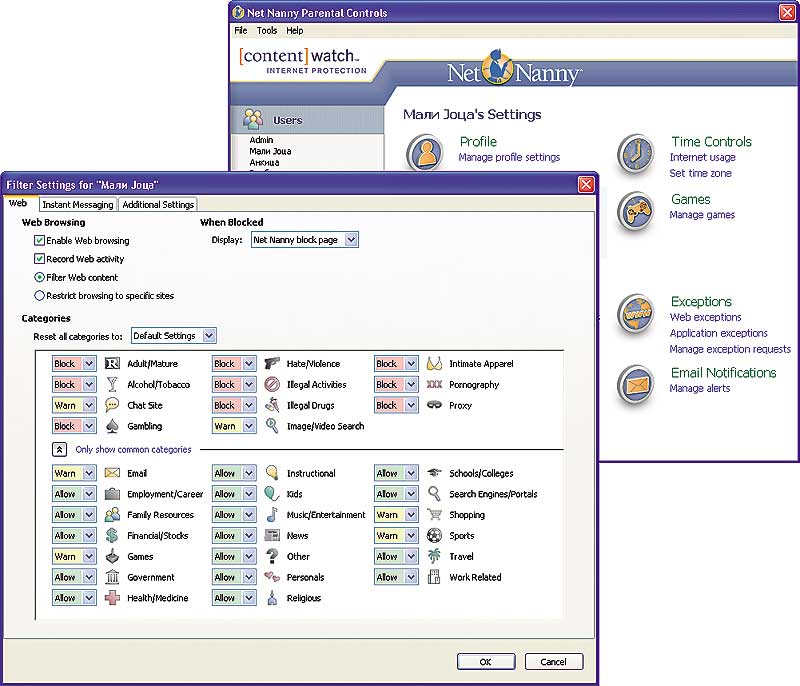Switch to the Instant Messaging tab
This screenshot has width=800, height=686.
(78, 205)
